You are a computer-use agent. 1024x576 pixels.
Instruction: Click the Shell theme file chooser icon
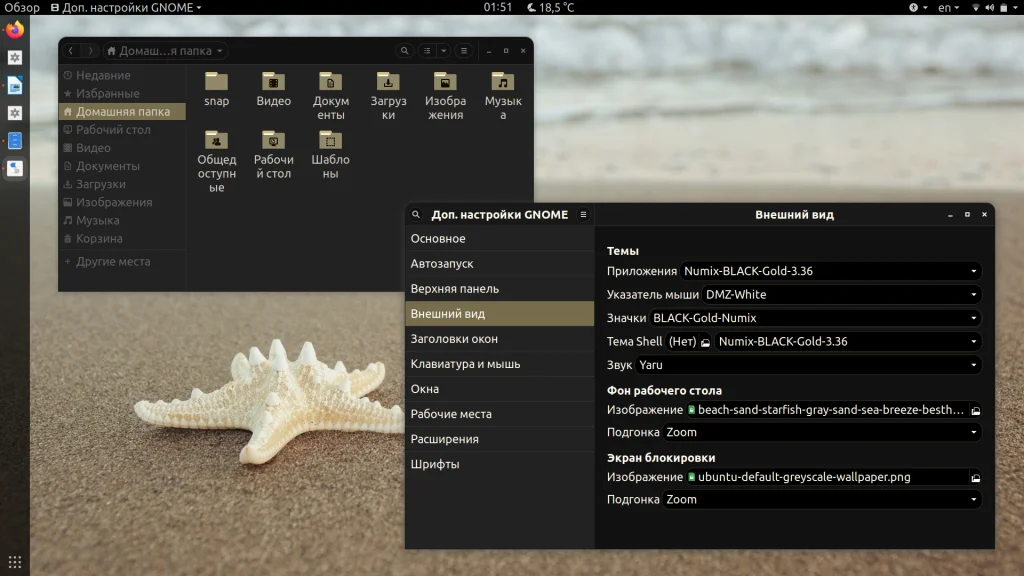point(705,342)
